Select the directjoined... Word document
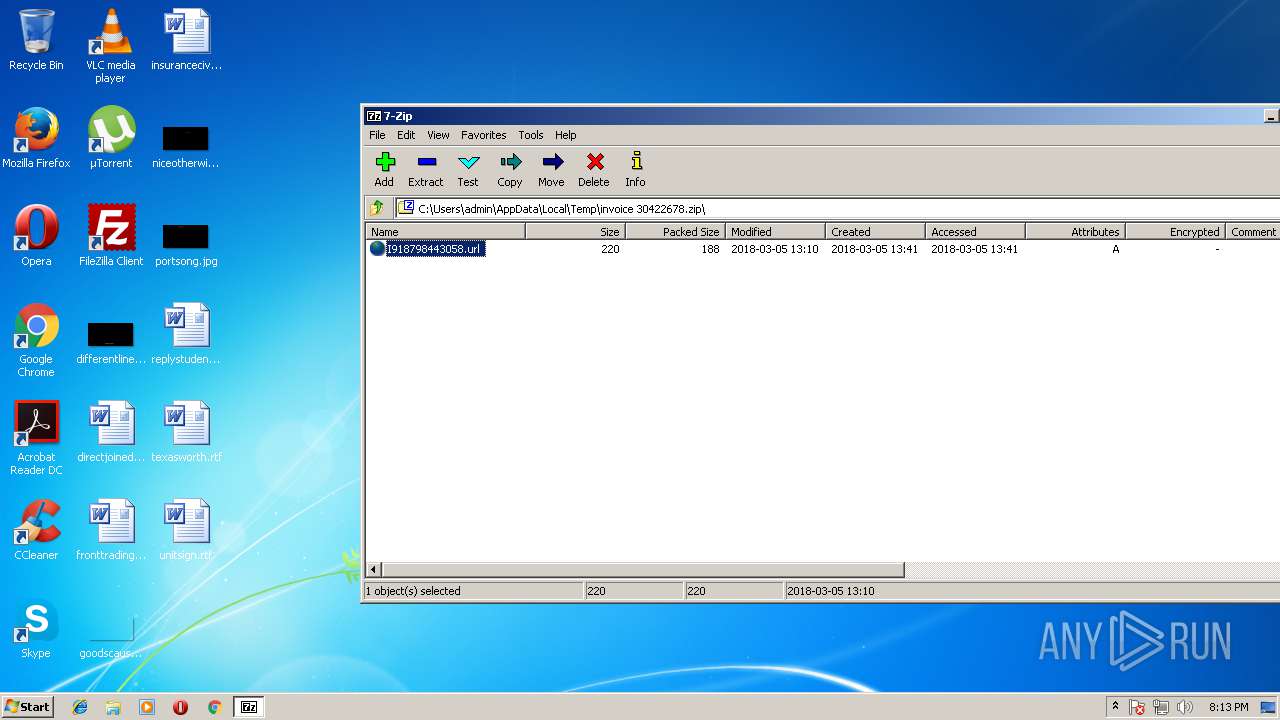1280x720 pixels. tap(111, 432)
